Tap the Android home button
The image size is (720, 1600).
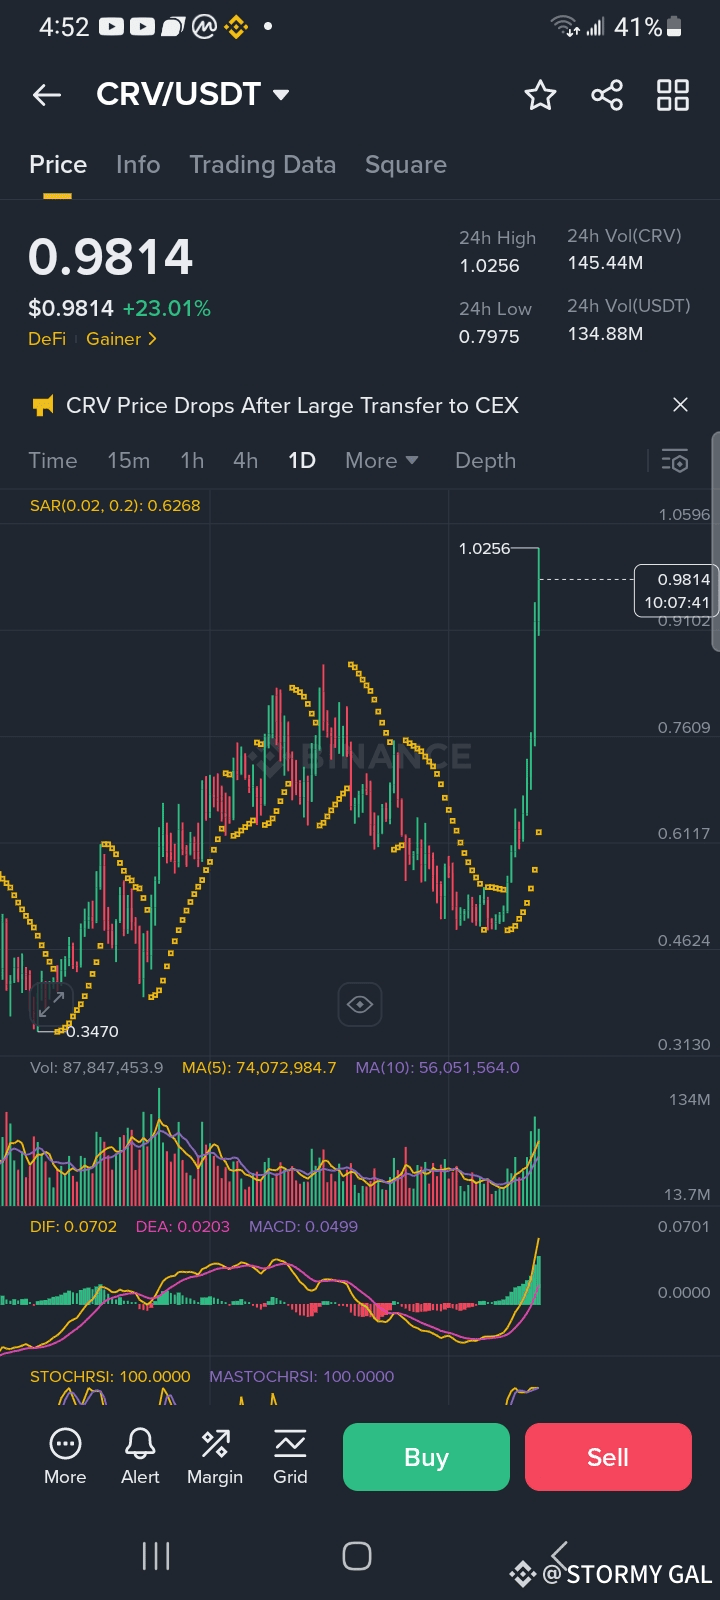pyautogui.click(x=357, y=1556)
